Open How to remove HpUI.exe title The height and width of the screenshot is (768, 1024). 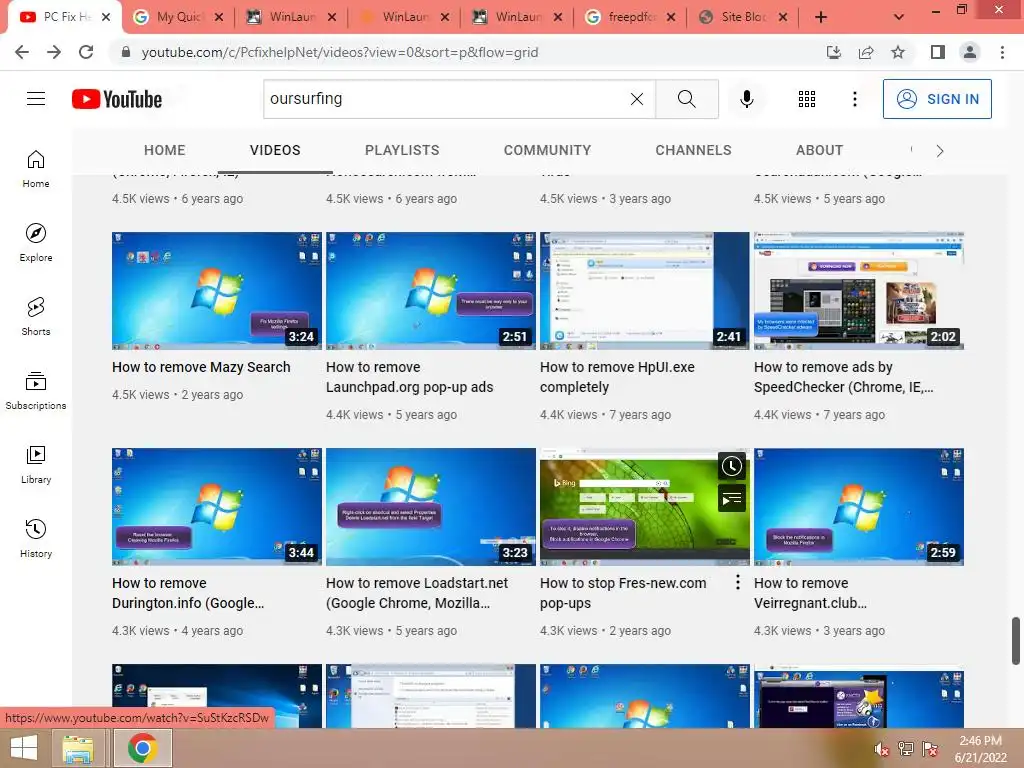[x=617, y=377]
